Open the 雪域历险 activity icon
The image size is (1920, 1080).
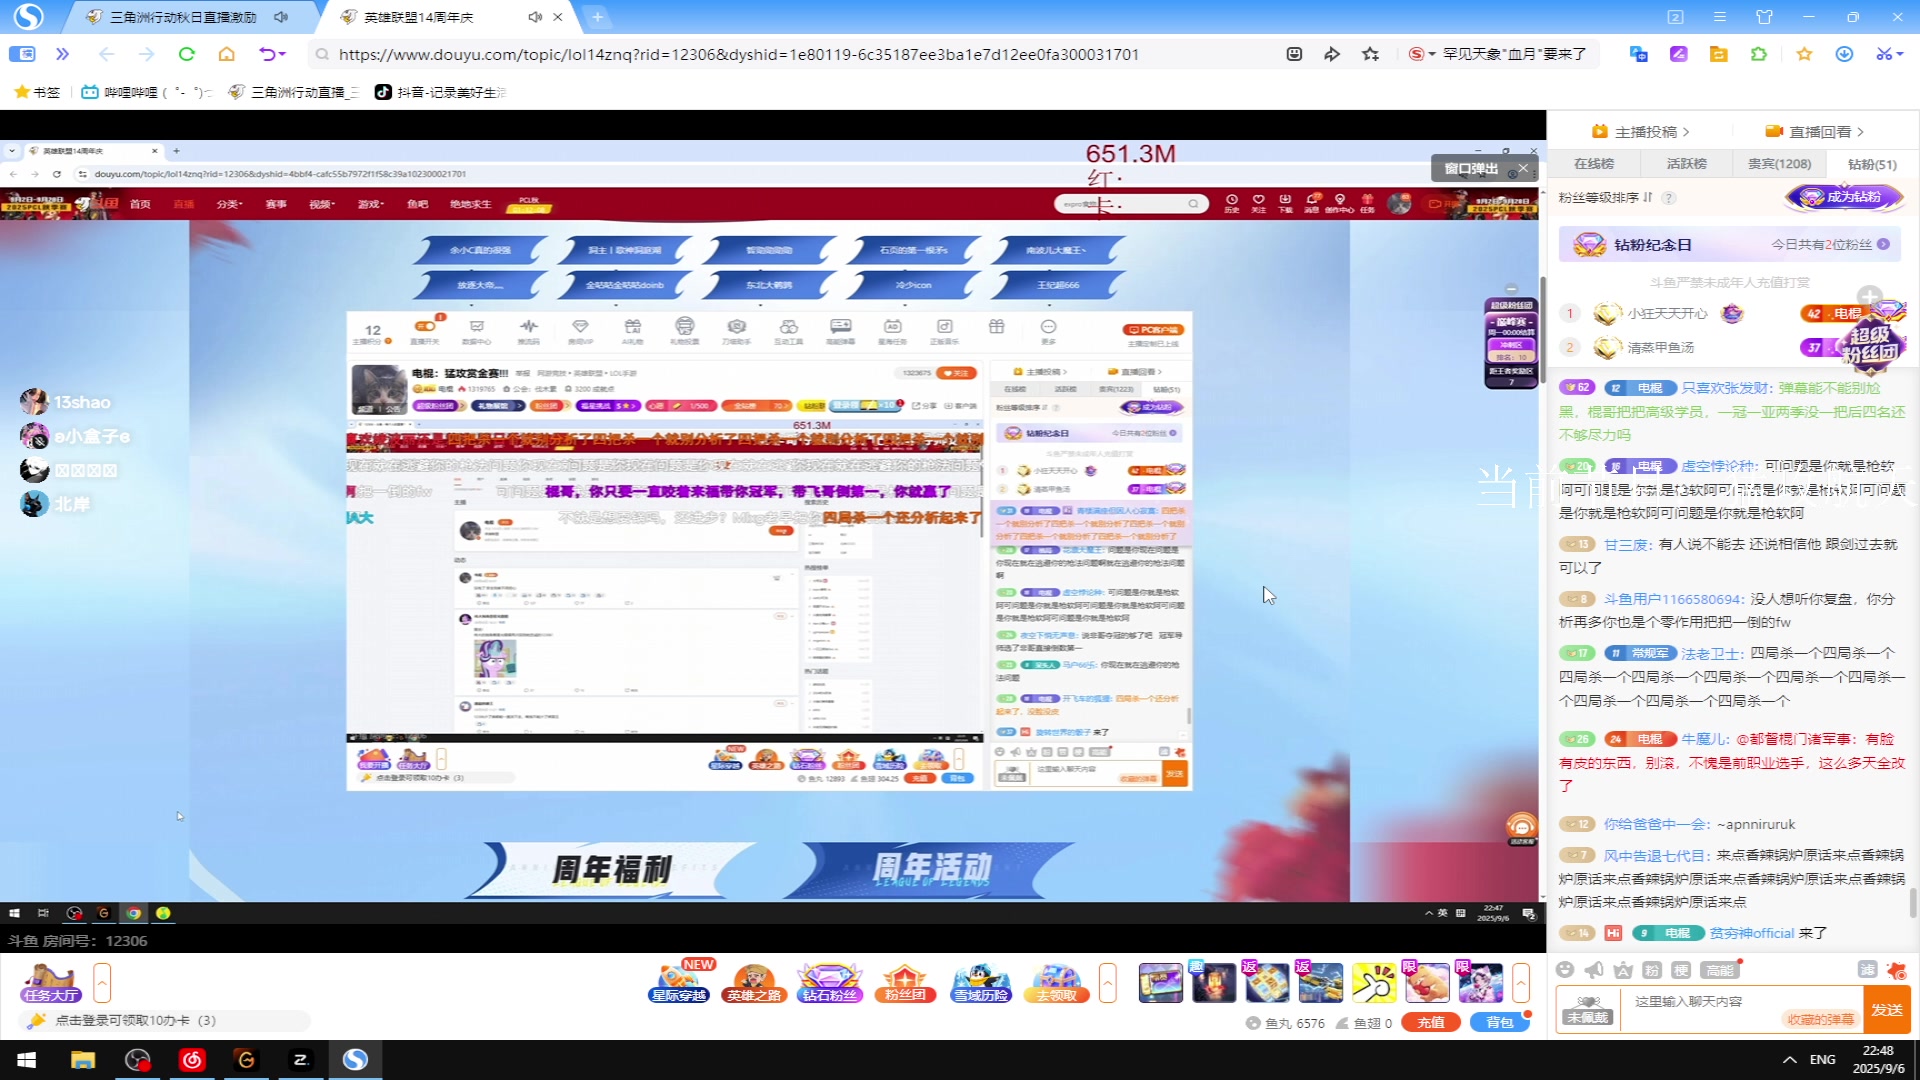(981, 983)
